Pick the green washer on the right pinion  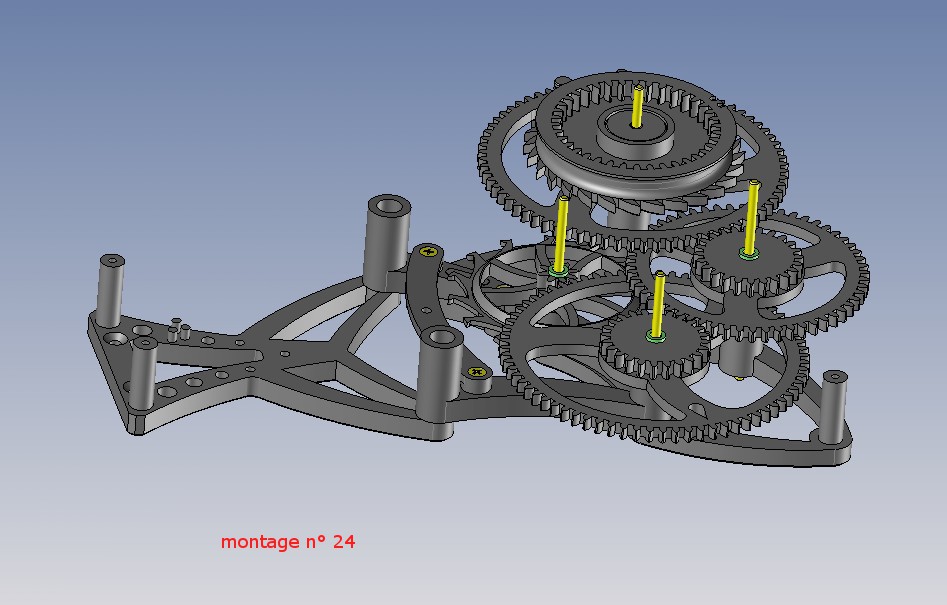coord(750,255)
